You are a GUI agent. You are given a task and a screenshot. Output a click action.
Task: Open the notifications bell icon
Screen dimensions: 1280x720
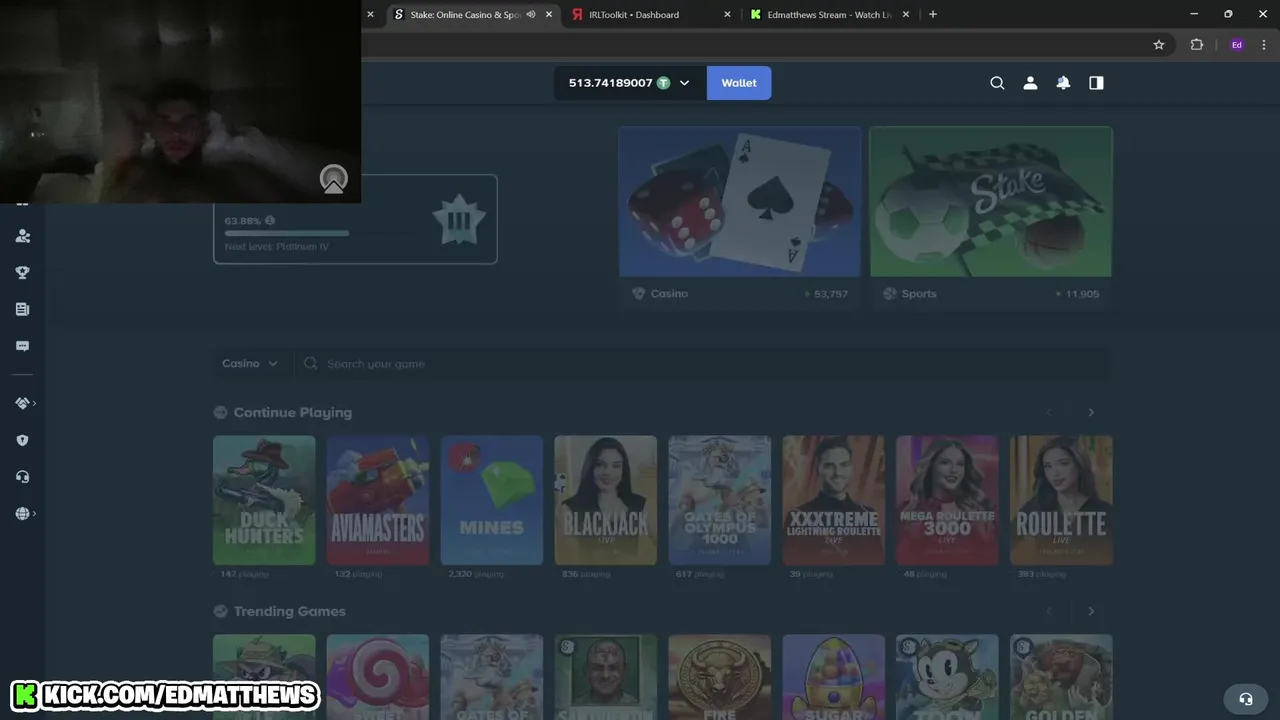1063,83
